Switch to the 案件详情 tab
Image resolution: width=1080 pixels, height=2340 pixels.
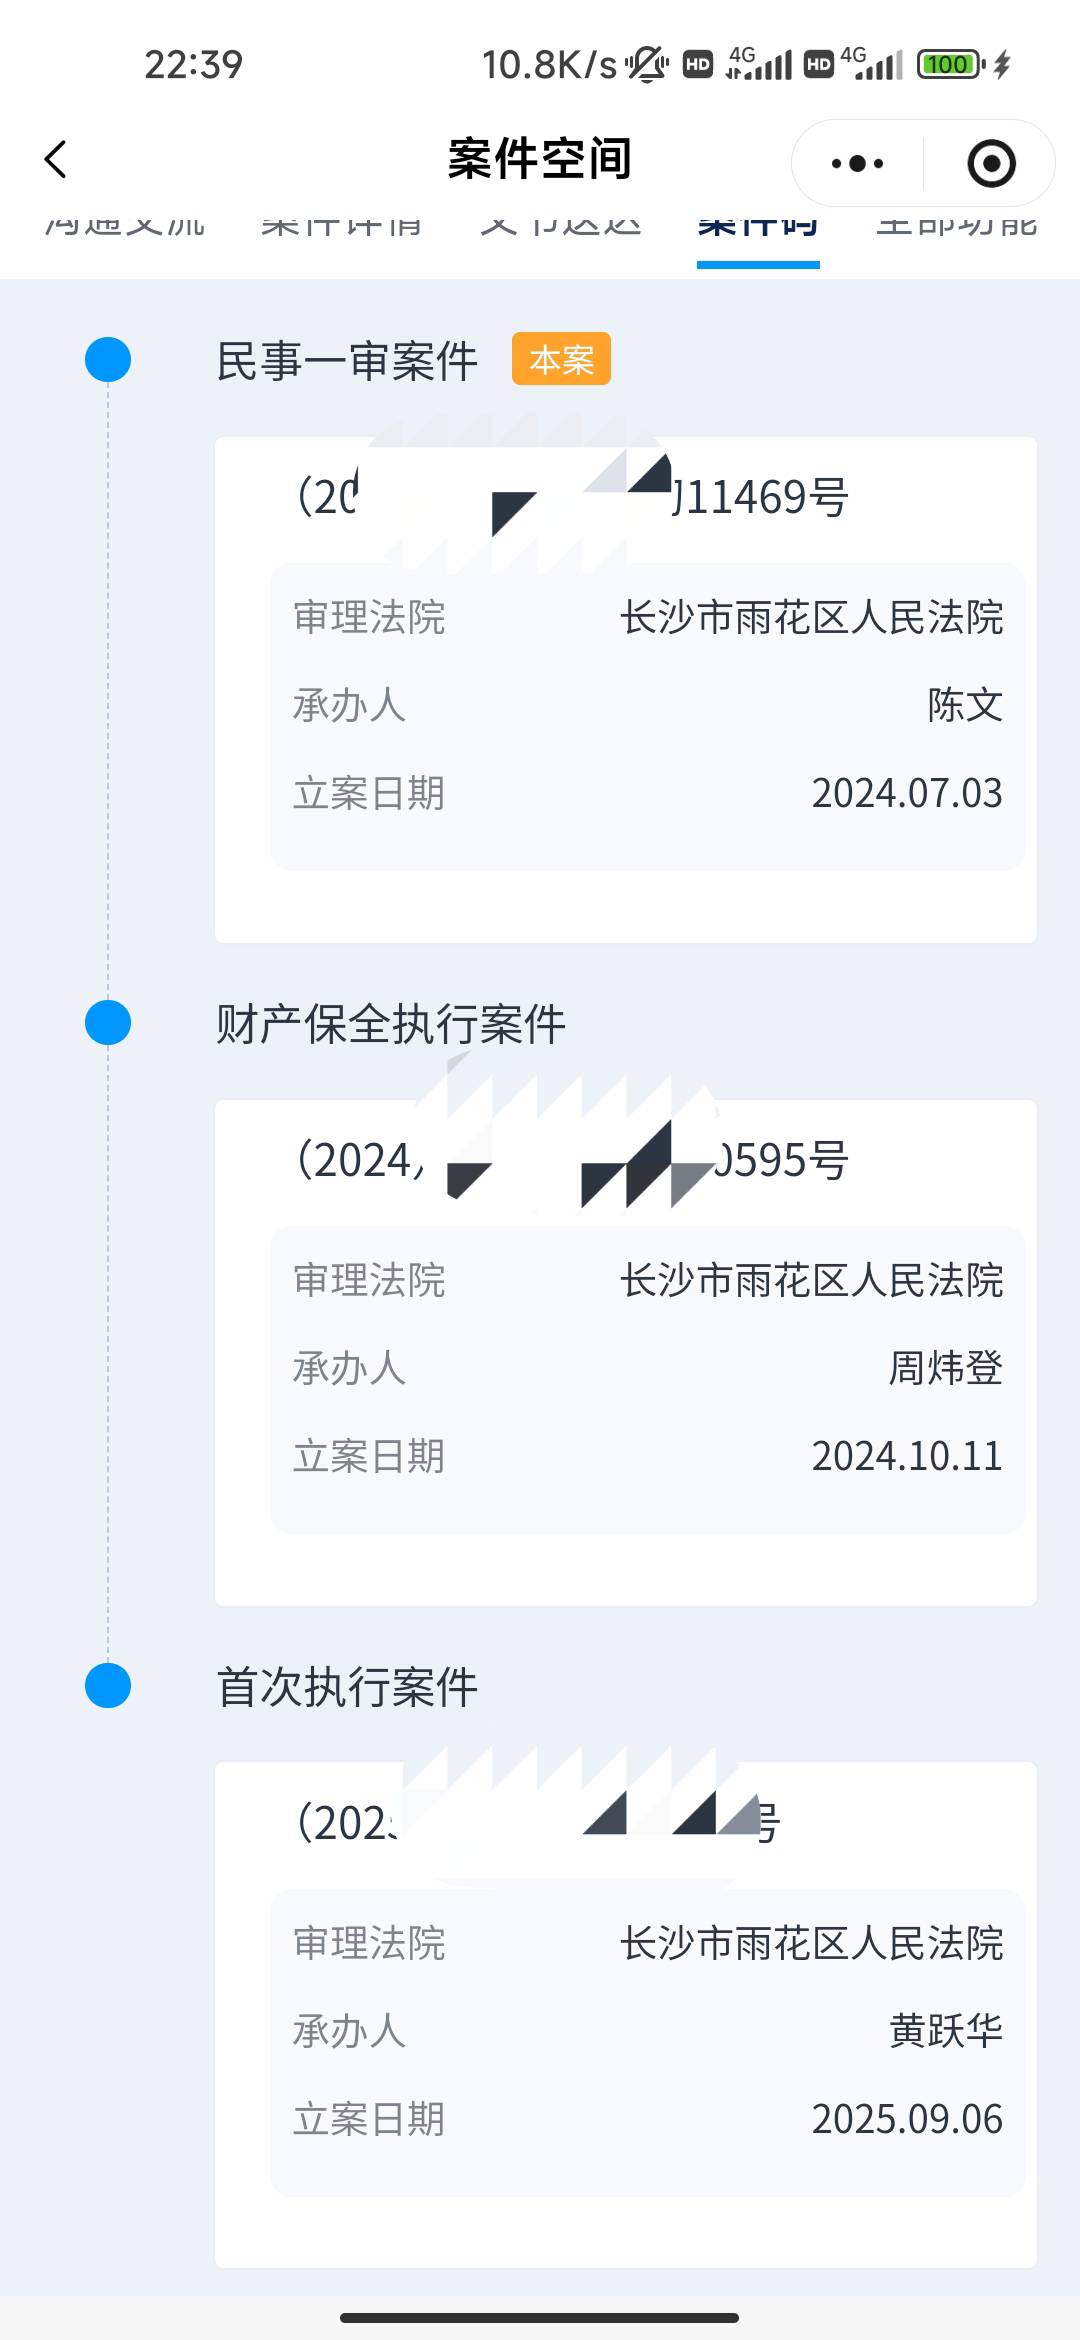(341, 226)
